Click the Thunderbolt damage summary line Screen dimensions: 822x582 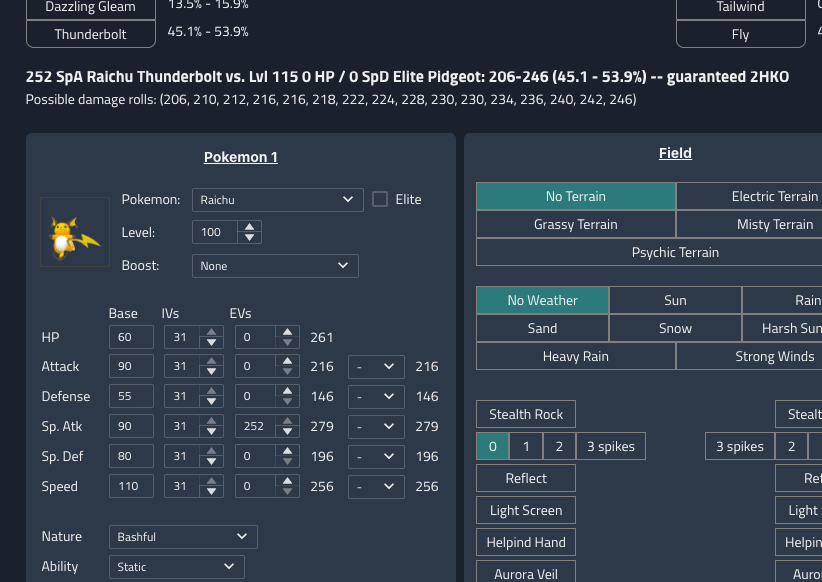[x=407, y=77]
